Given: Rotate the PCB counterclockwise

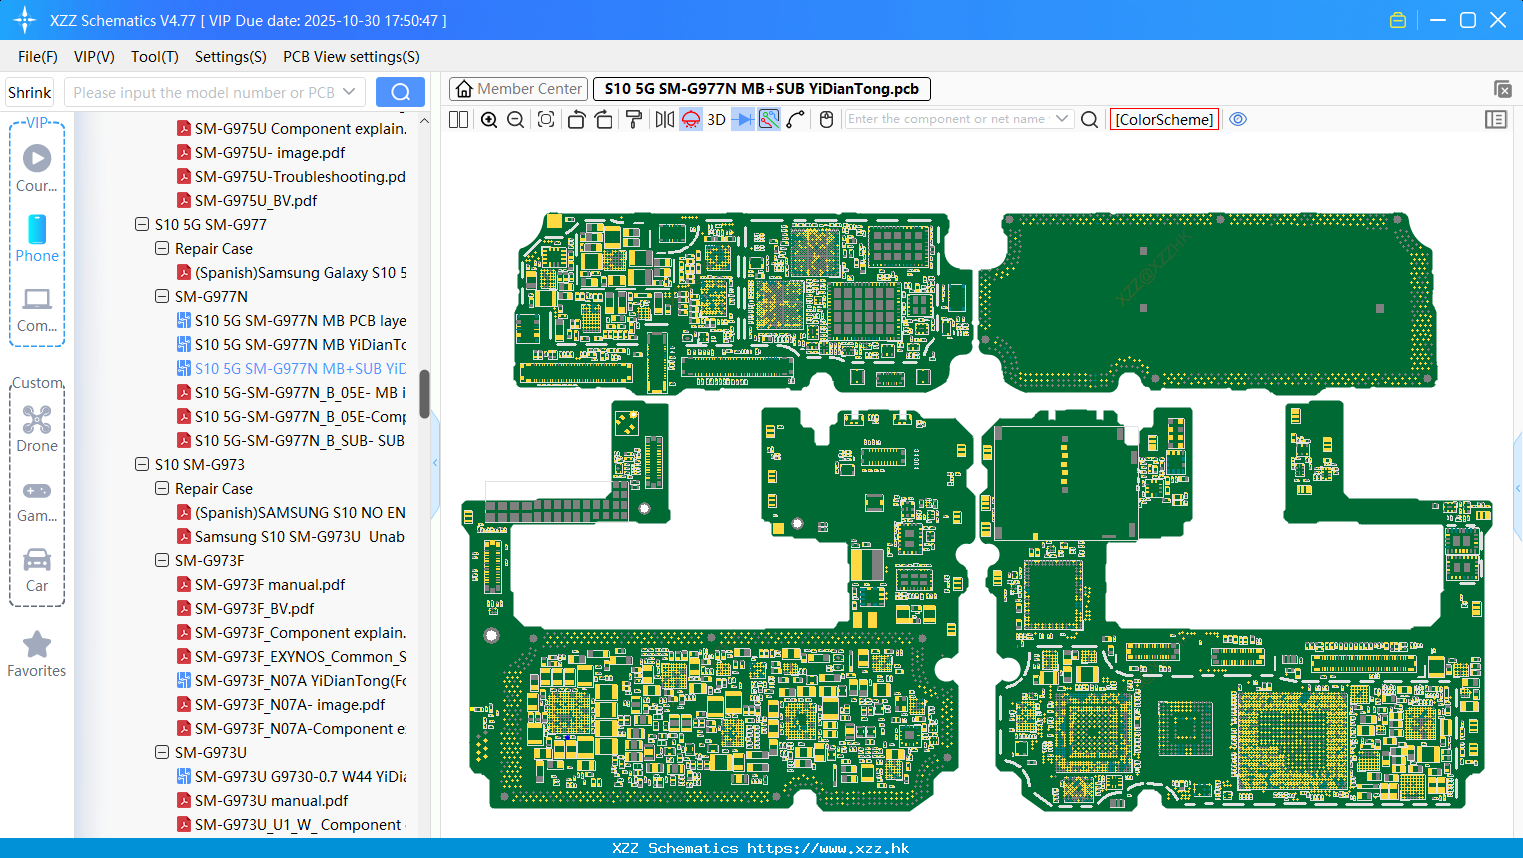Looking at the screenshot, I should (x=576, y=119).
